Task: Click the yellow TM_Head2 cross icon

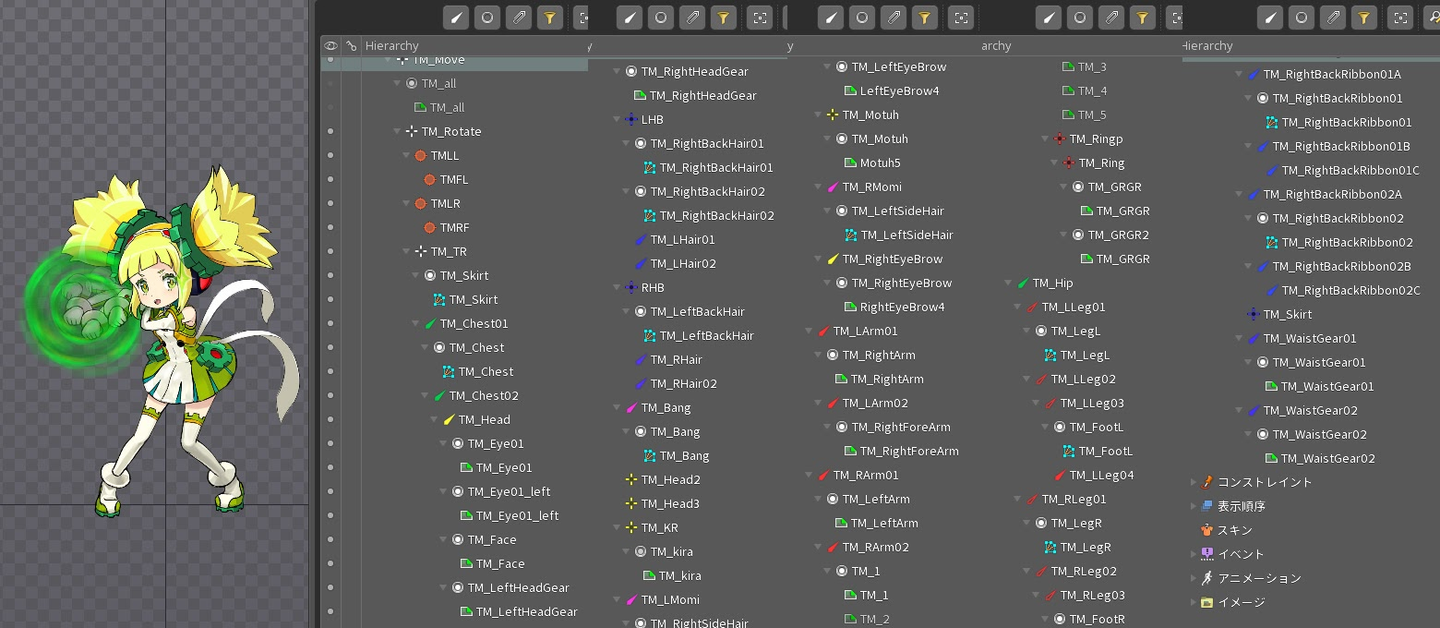Action: 631,480
